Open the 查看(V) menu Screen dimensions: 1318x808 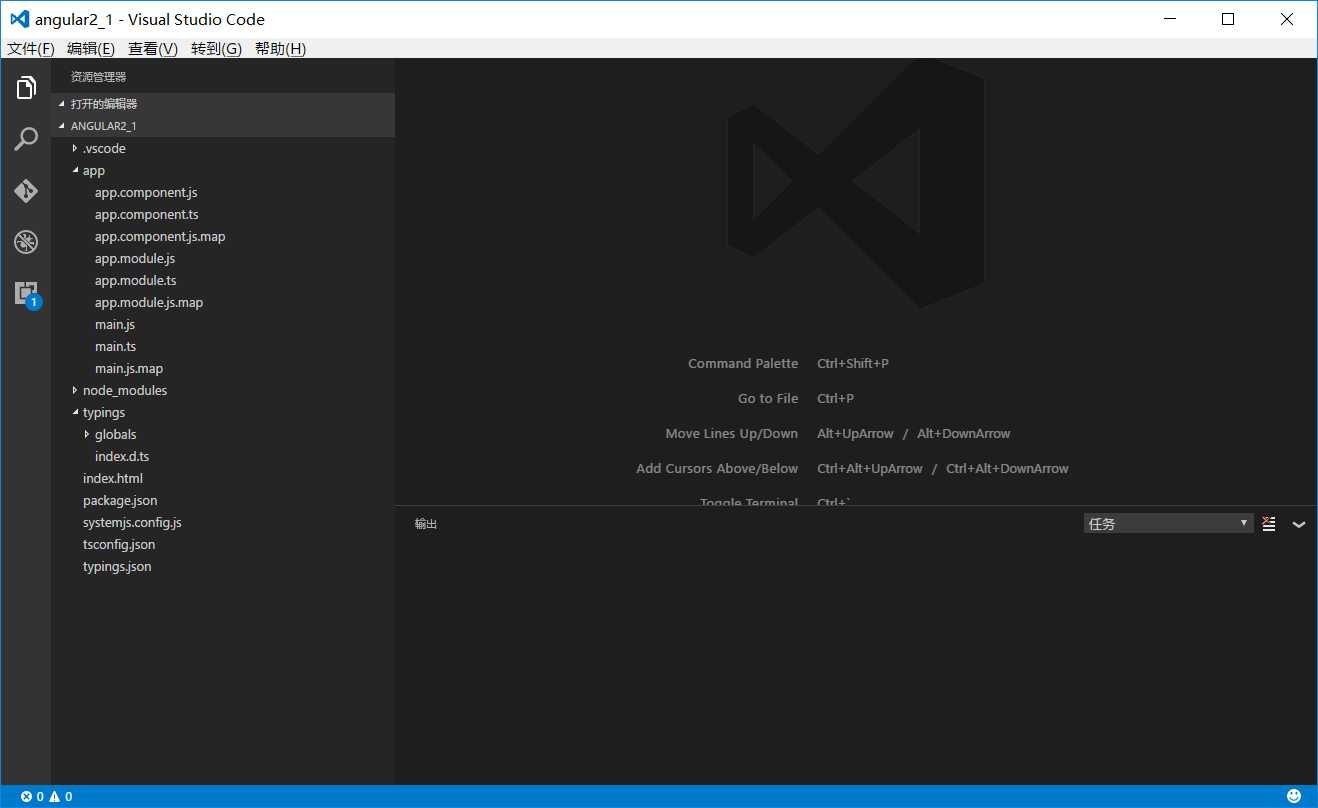point(153,49)
